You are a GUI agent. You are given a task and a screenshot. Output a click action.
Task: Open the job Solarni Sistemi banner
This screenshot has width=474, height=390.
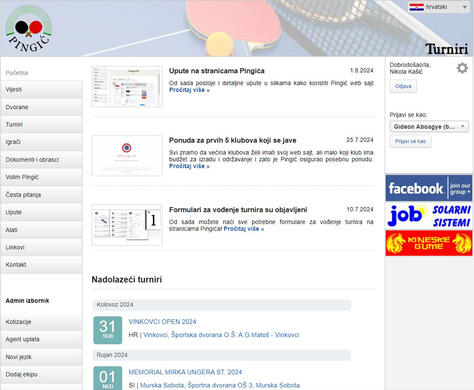pyautogui.click(x=429, y=216)
